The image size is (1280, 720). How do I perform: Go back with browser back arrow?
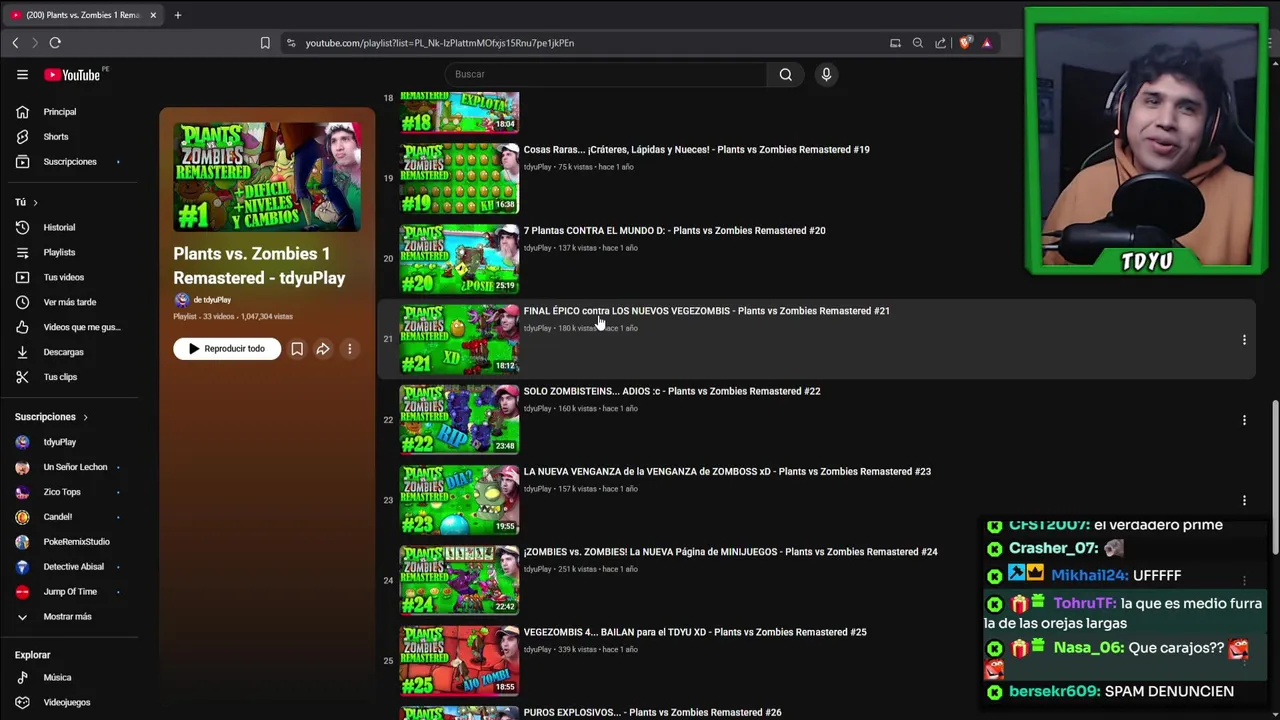pos(15,43)
